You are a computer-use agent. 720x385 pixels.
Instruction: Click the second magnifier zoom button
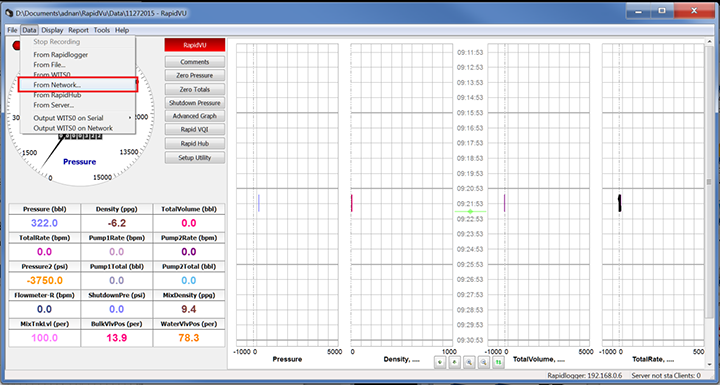tap(484, 362)
